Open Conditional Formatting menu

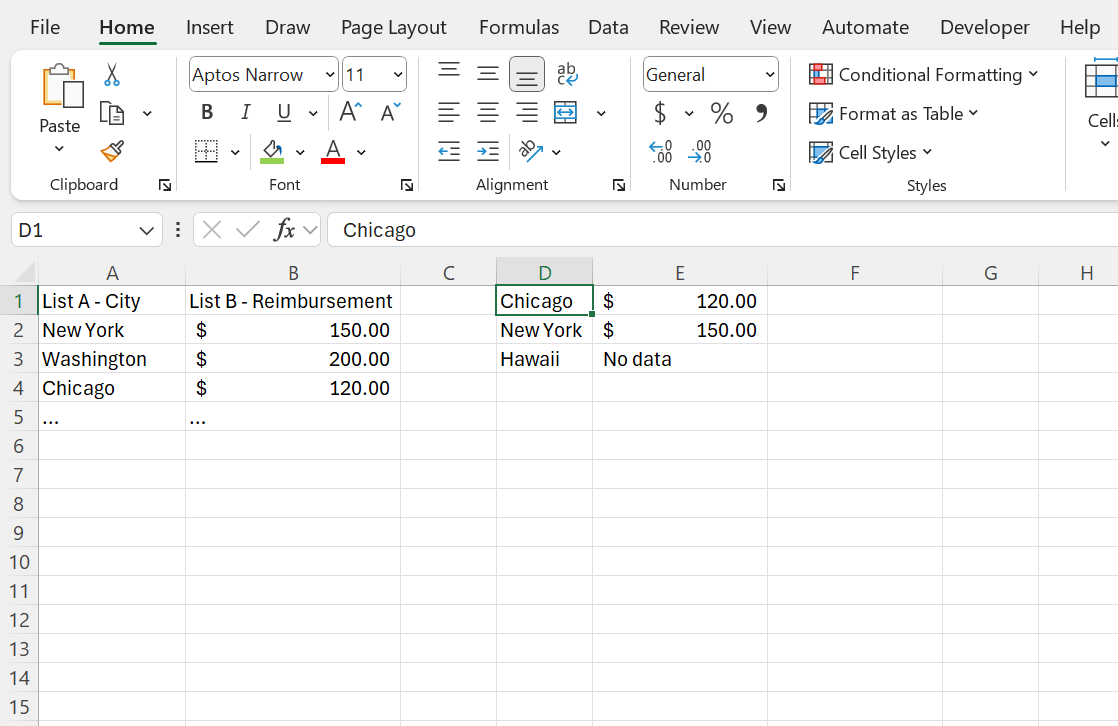click(924, 74)
